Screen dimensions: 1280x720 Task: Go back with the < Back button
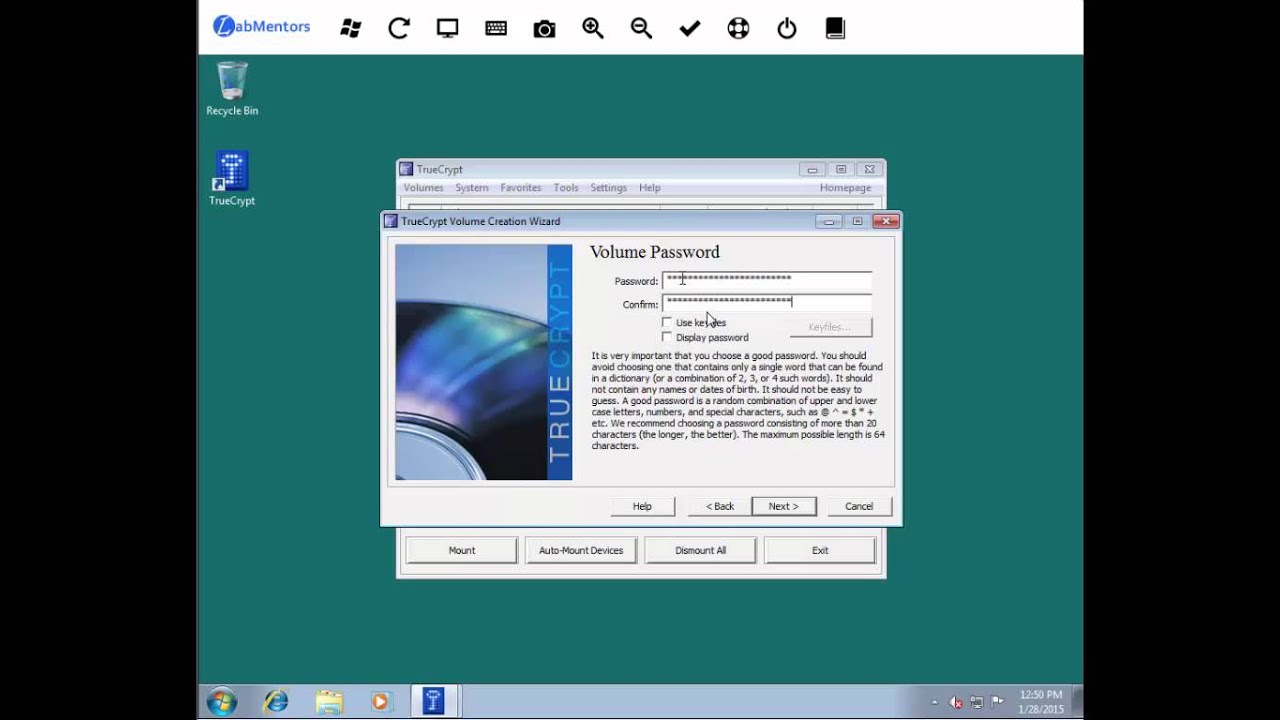point(720,506)
